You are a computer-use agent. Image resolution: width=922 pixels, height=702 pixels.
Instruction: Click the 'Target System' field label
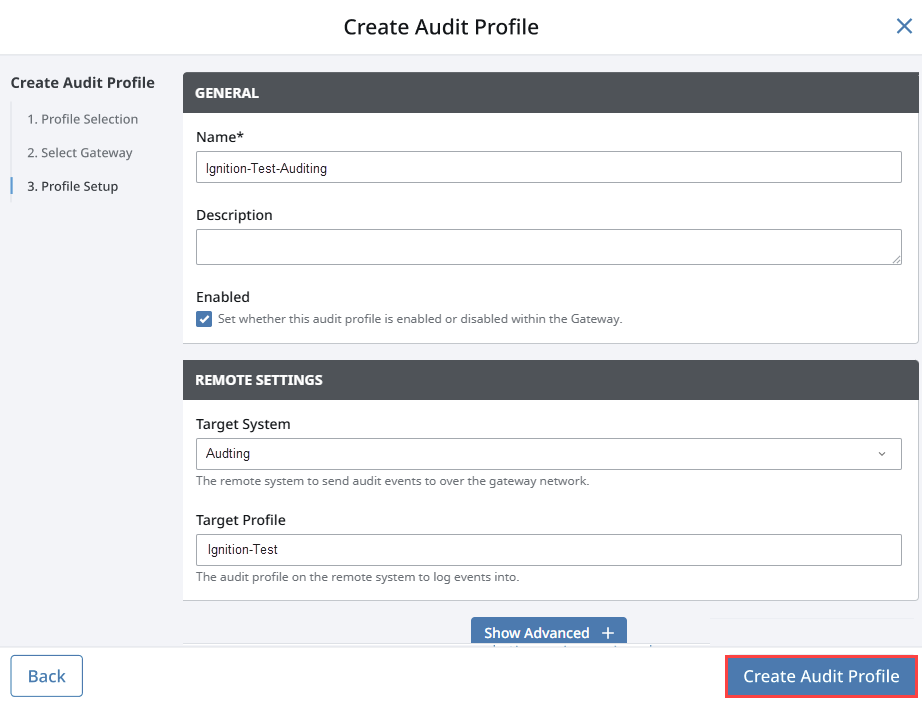pos(243,424)
